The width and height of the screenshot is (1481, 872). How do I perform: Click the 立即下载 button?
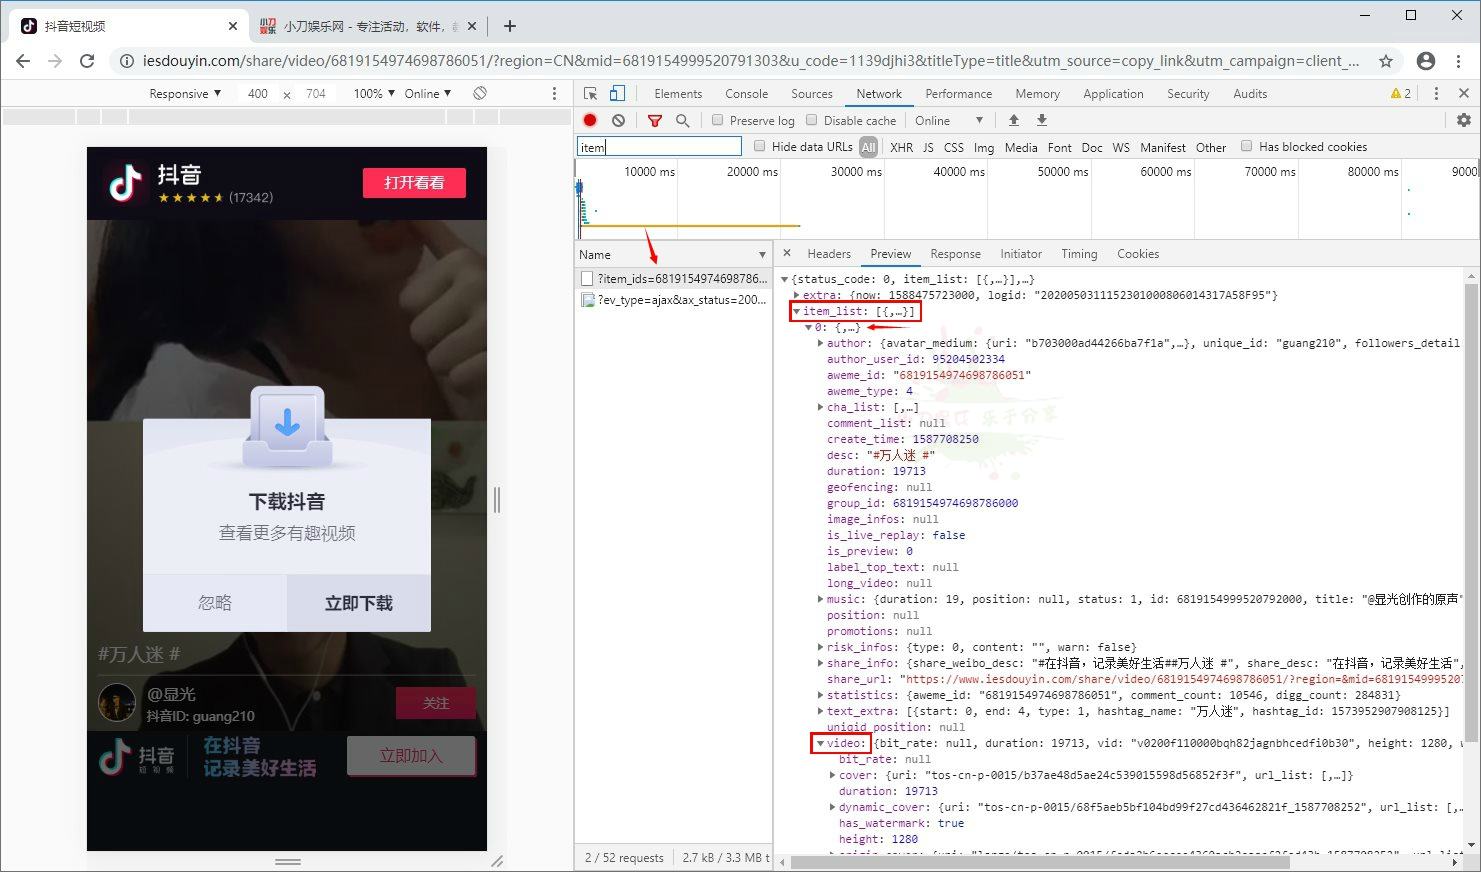pos(358,603)
